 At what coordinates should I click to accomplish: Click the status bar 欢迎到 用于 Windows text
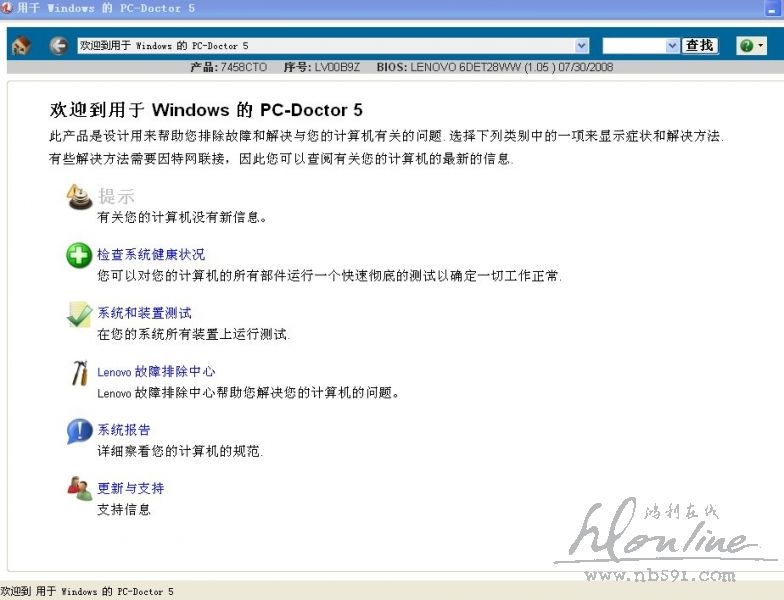[87, 592]
